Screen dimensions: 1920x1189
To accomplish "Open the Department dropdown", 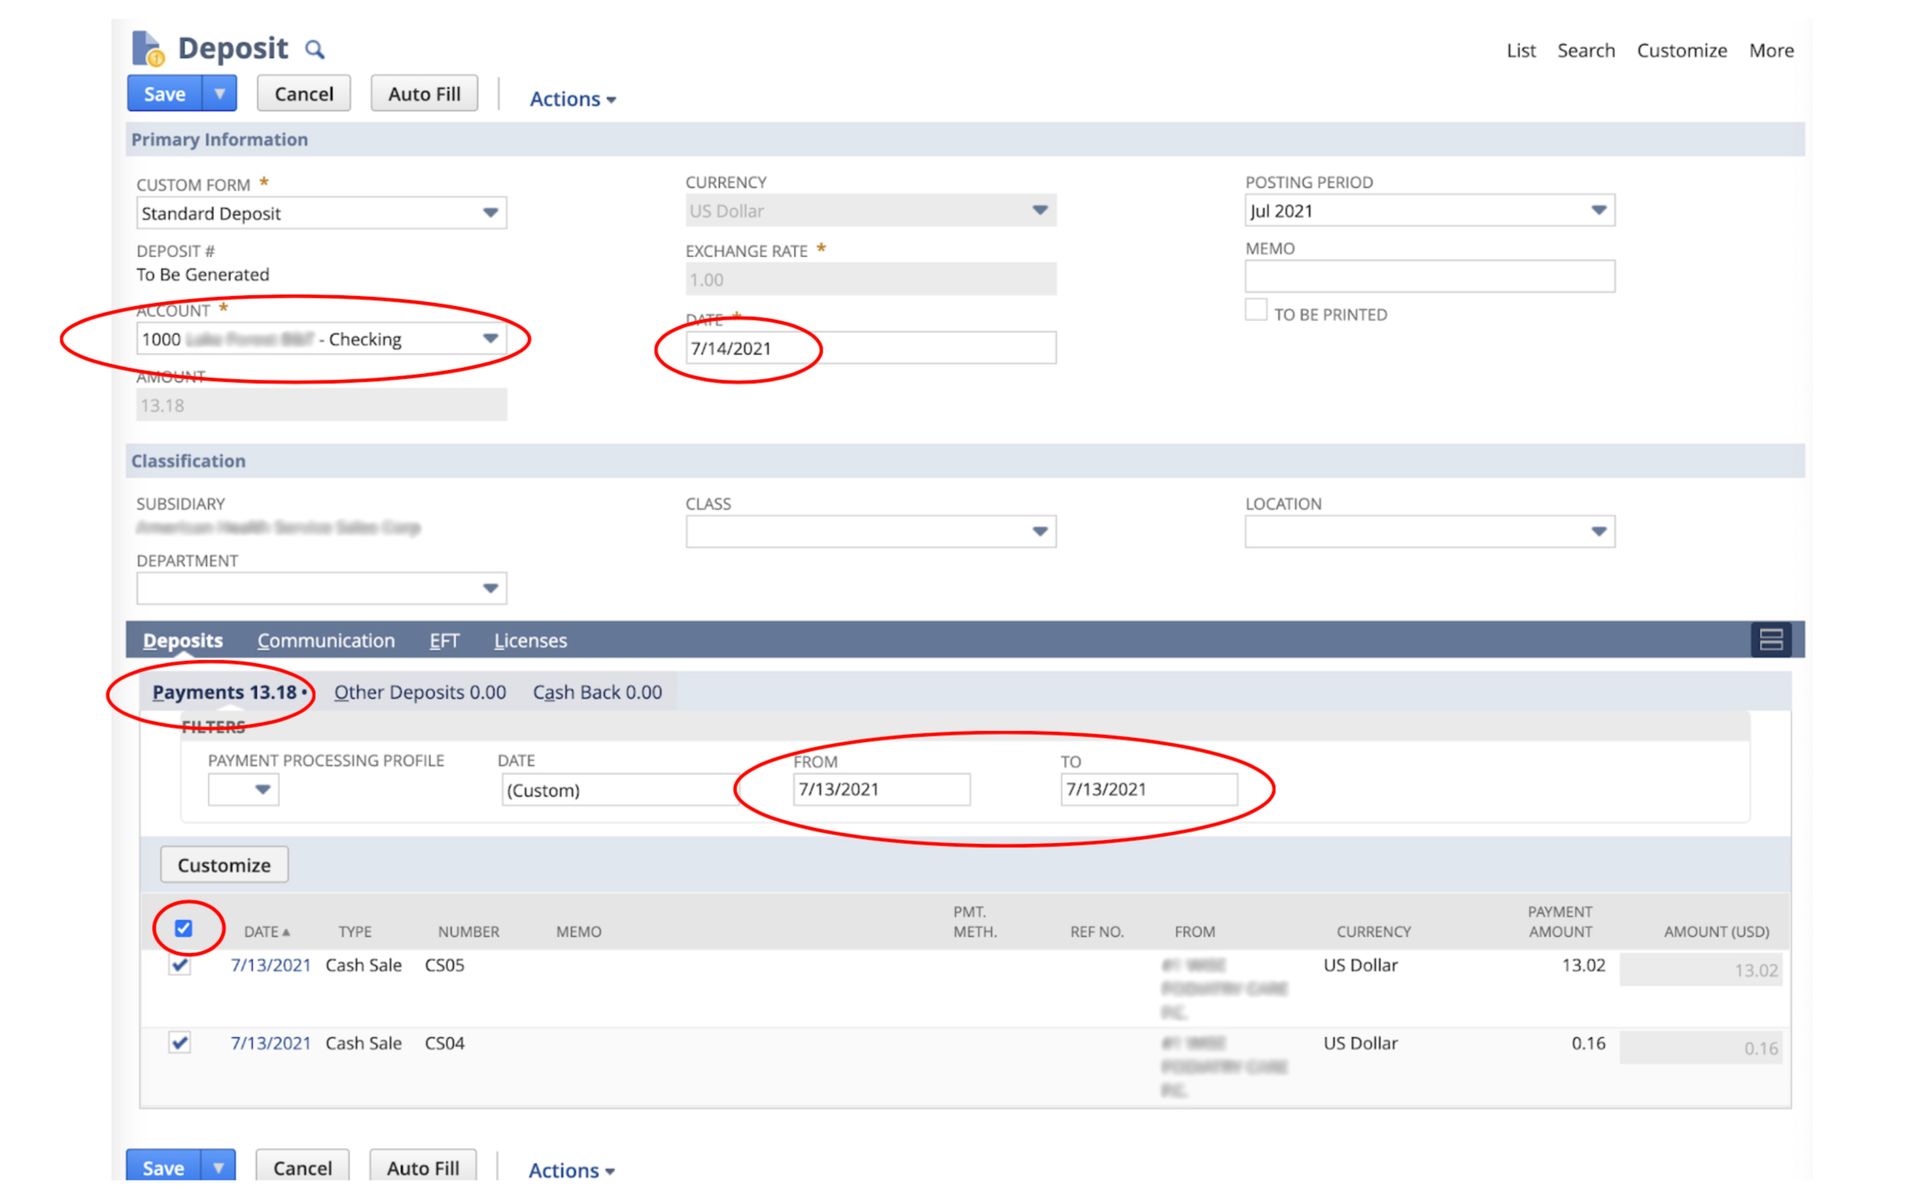I will click(x=491, y=588).
